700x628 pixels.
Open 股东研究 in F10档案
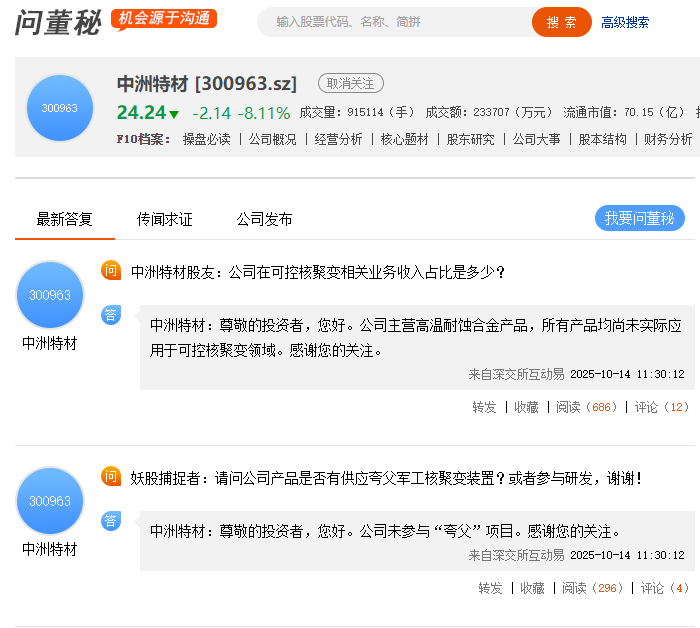(470, 139)
